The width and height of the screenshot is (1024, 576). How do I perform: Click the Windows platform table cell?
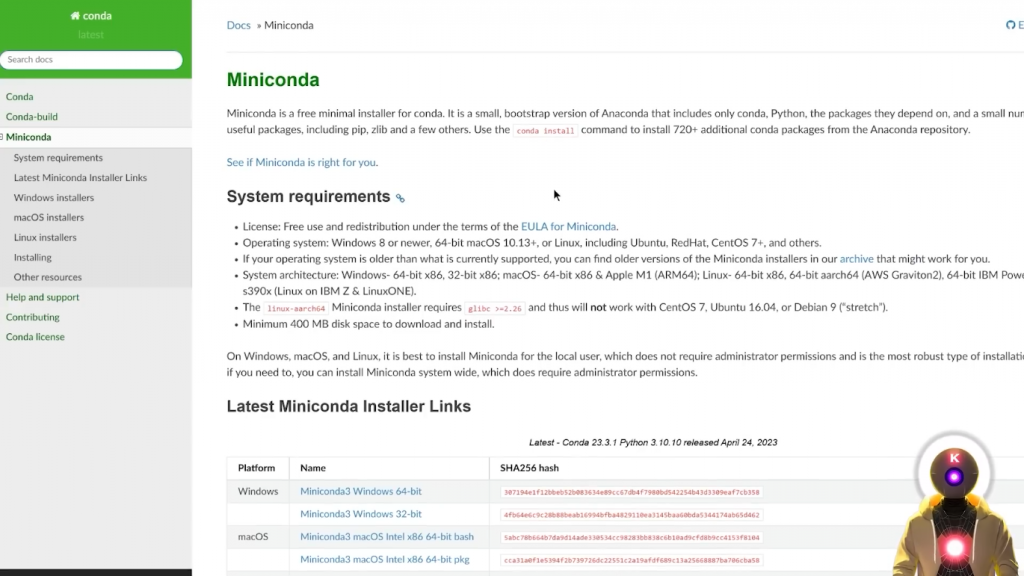(x=258, y=491)
